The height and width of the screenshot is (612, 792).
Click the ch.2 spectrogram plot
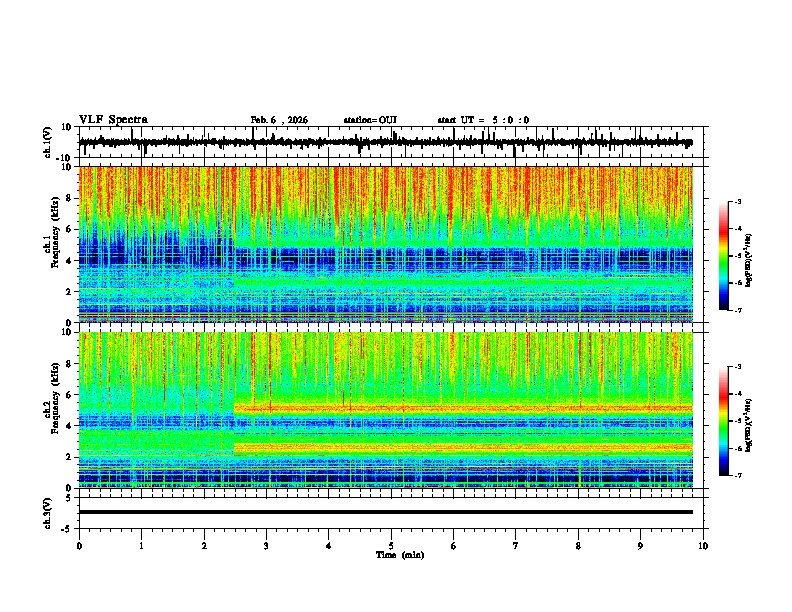[386, 410]
